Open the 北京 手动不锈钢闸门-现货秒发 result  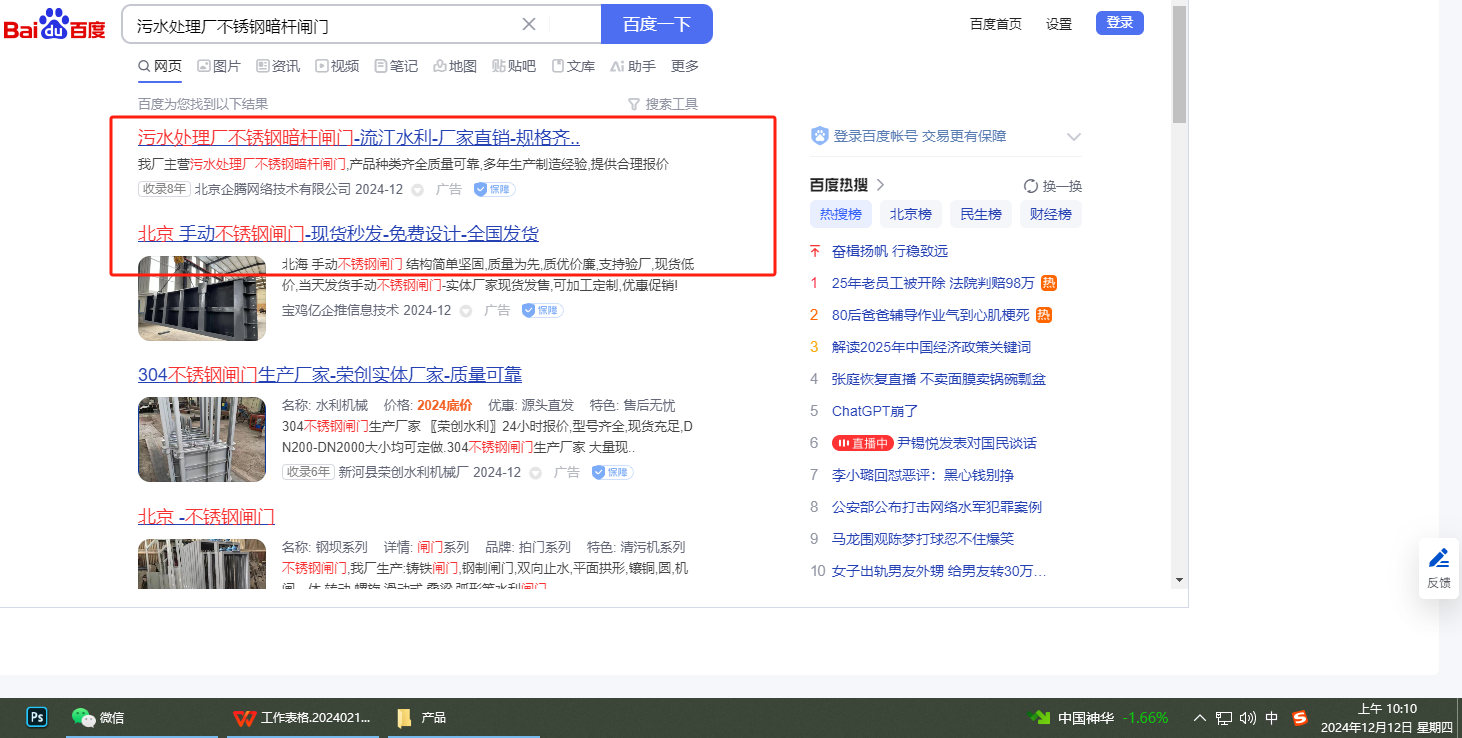[338, 234]
